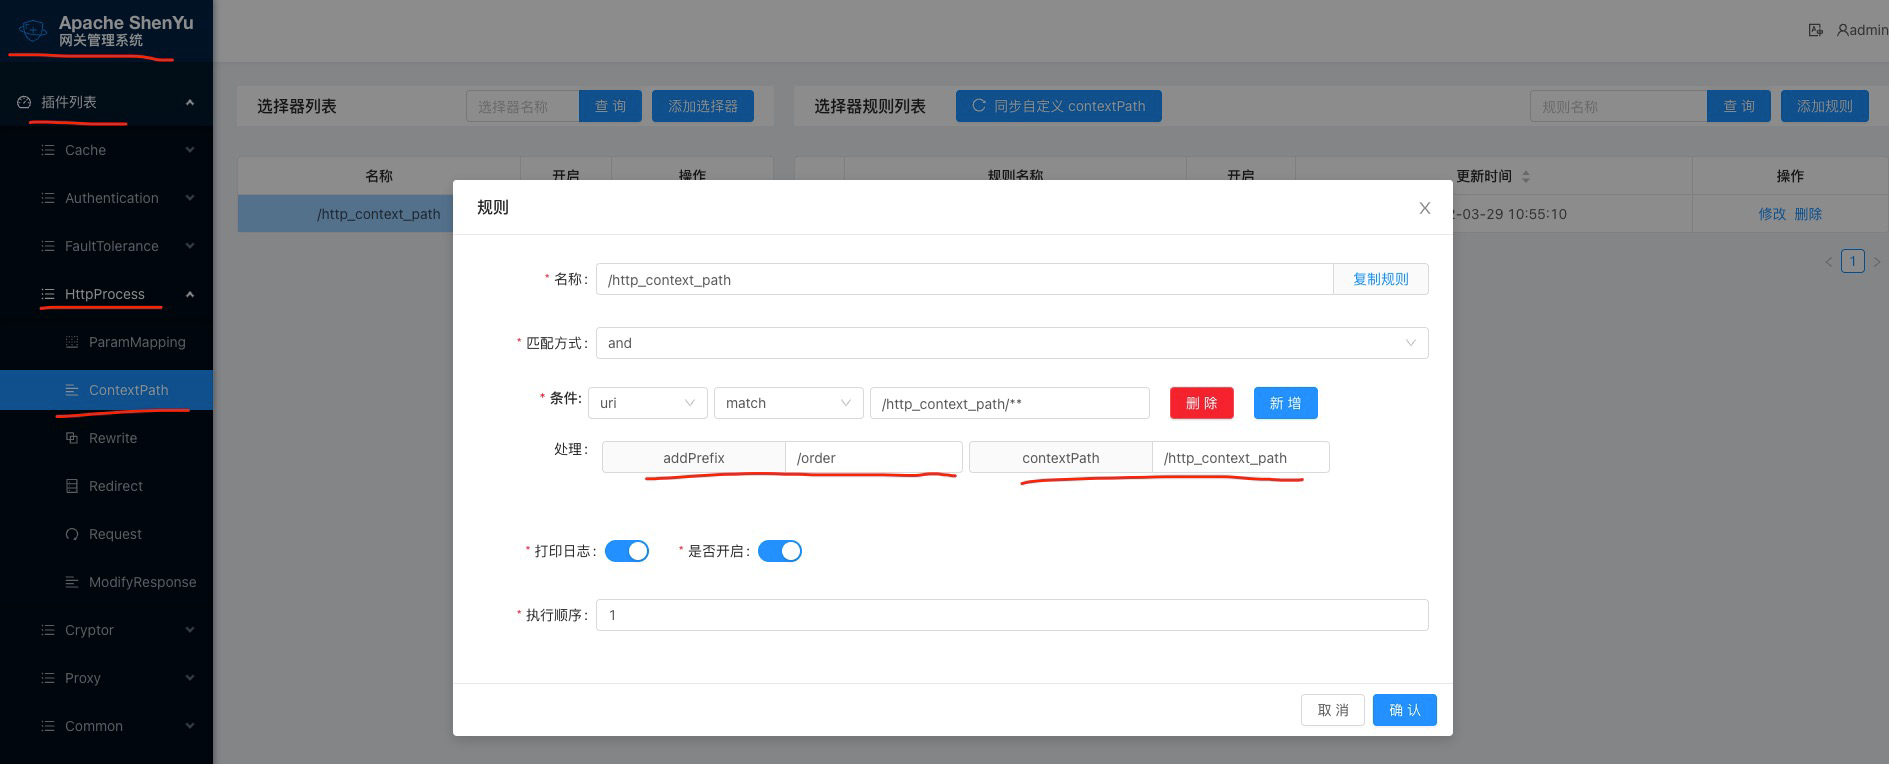The image size is (1889, 764).
Task: Open the 匹配方式 'and' dropdown
Action: tap(1011, 343)
